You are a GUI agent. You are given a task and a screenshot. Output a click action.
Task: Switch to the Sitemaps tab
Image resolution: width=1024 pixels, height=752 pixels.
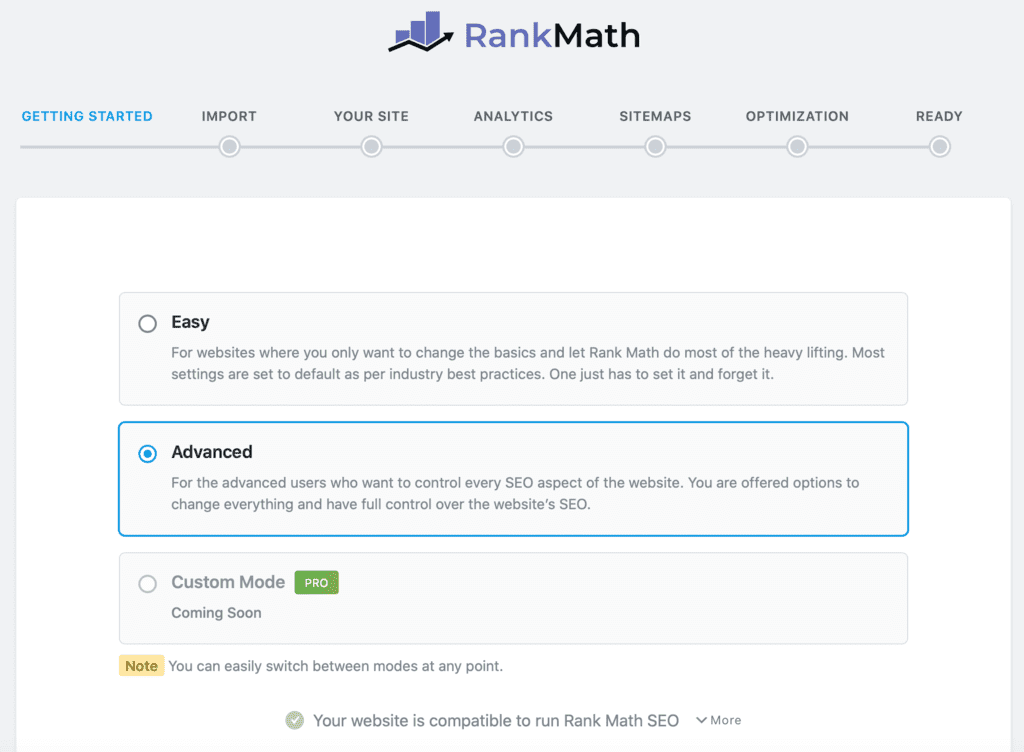(x=655, y=116)
